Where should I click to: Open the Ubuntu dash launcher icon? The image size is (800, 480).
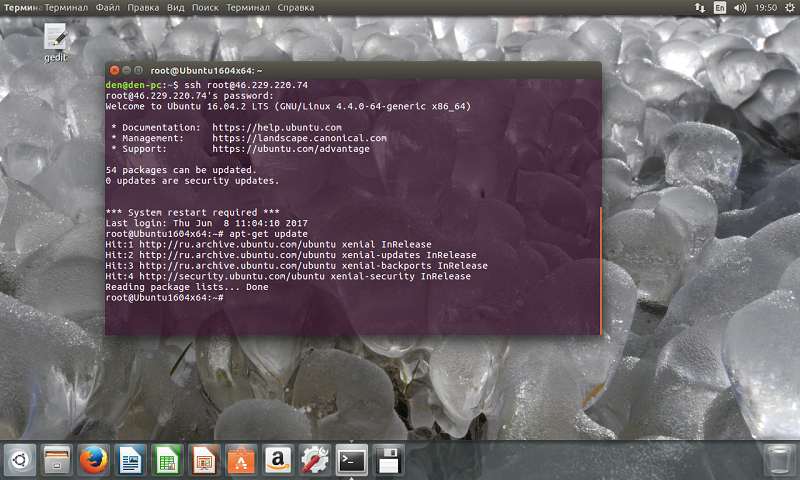(20, 460)
